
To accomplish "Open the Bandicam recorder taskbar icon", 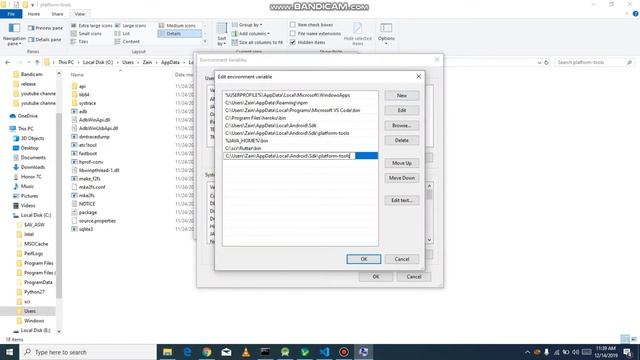I will coord(344,352).
